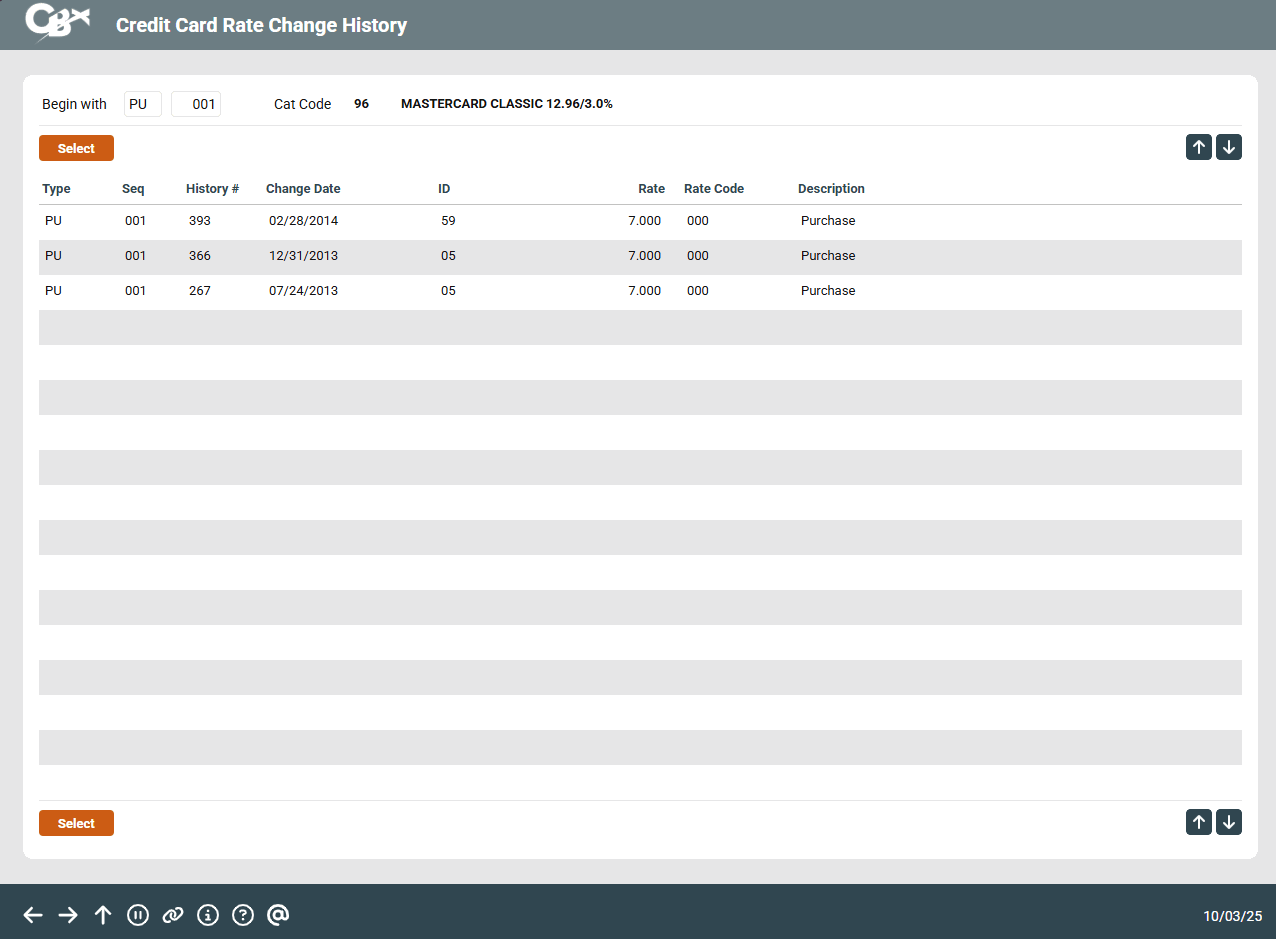
Task: Open the information icon in footer
Action: (x=208, y=915)
